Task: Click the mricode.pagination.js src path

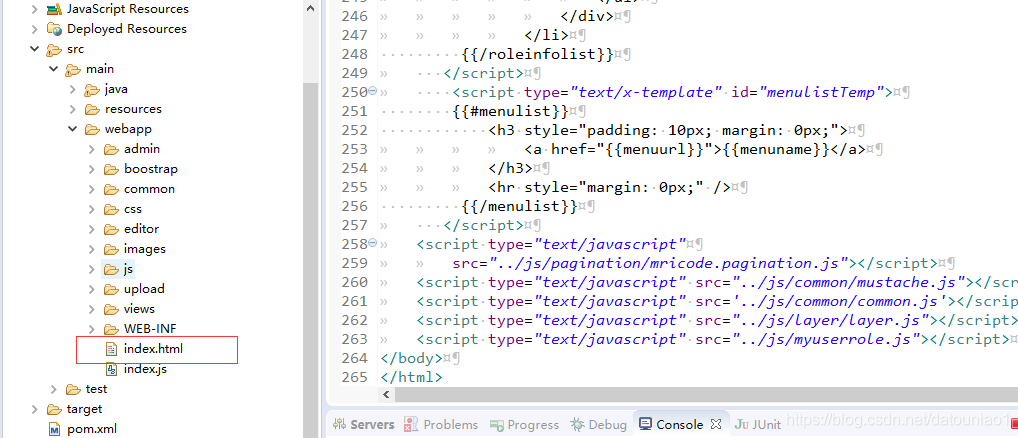Action: (670, 263)
